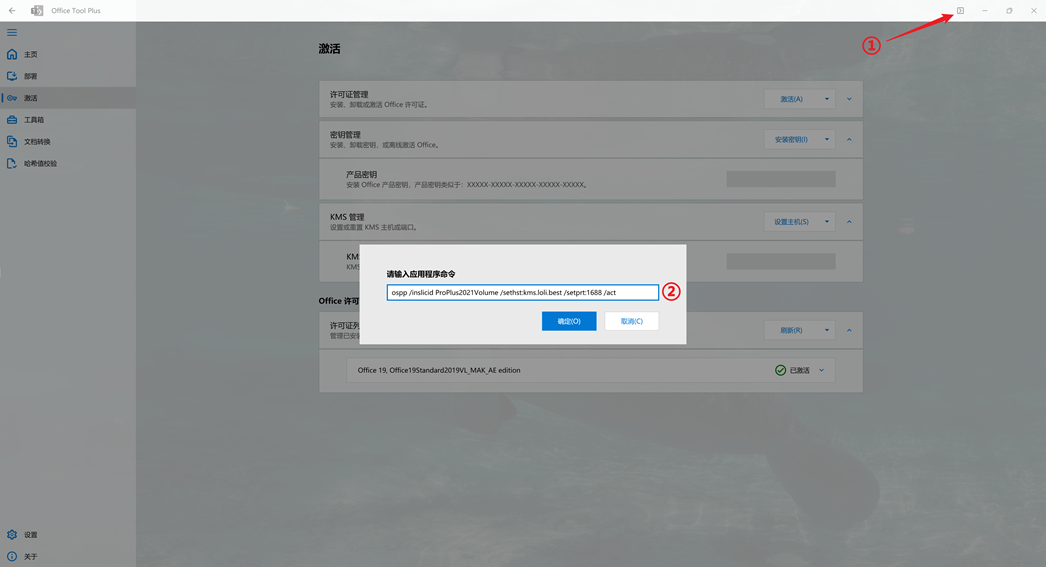Collapse the KMS 管理 section chevron

(x=849, y=221)
